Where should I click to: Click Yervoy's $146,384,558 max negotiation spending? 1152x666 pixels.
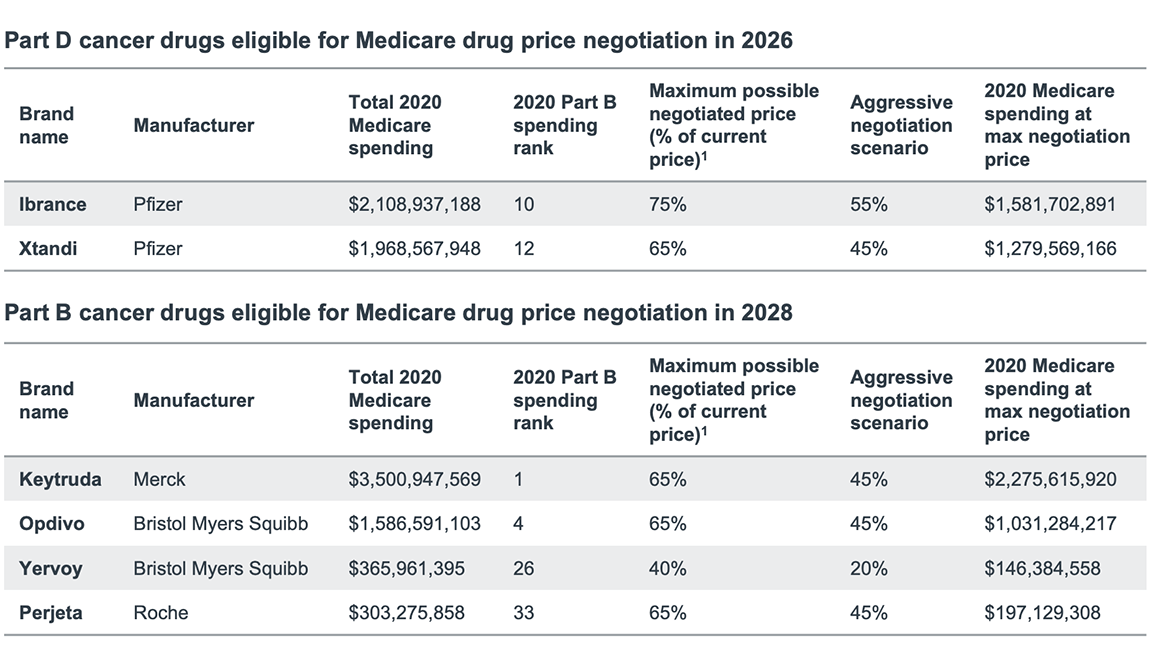[1042, 568]
